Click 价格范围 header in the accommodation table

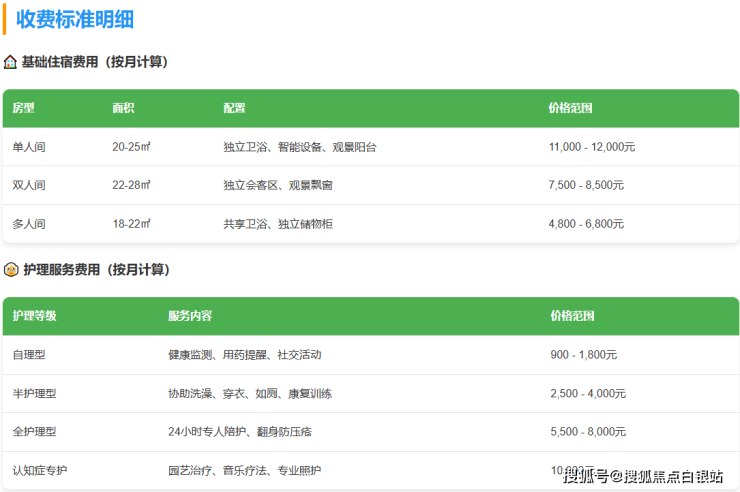(570, 108)
